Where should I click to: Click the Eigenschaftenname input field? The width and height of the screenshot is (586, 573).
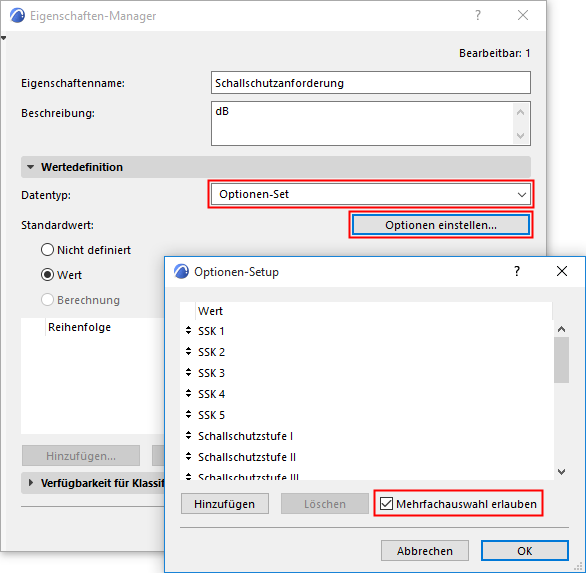pyautogui.click(x=371, y=83)
